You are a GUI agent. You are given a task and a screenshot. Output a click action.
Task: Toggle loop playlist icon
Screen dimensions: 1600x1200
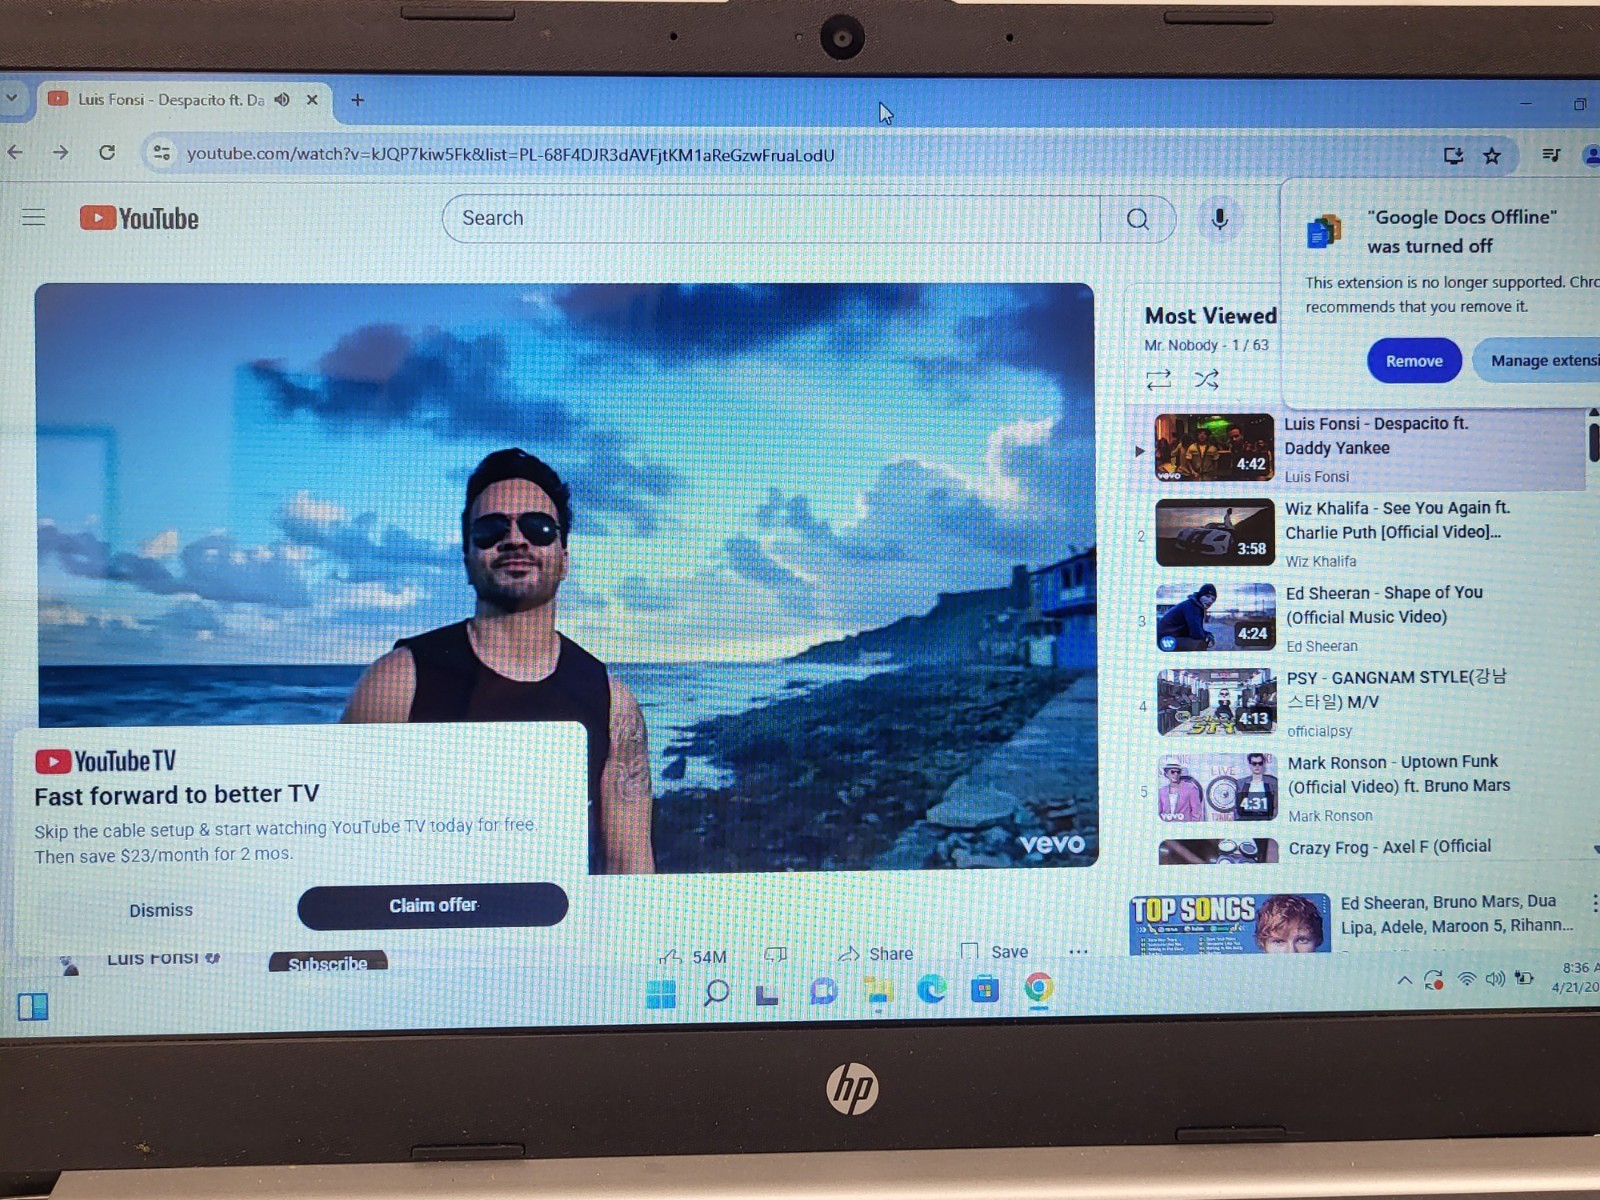[x=1158, y=379]
